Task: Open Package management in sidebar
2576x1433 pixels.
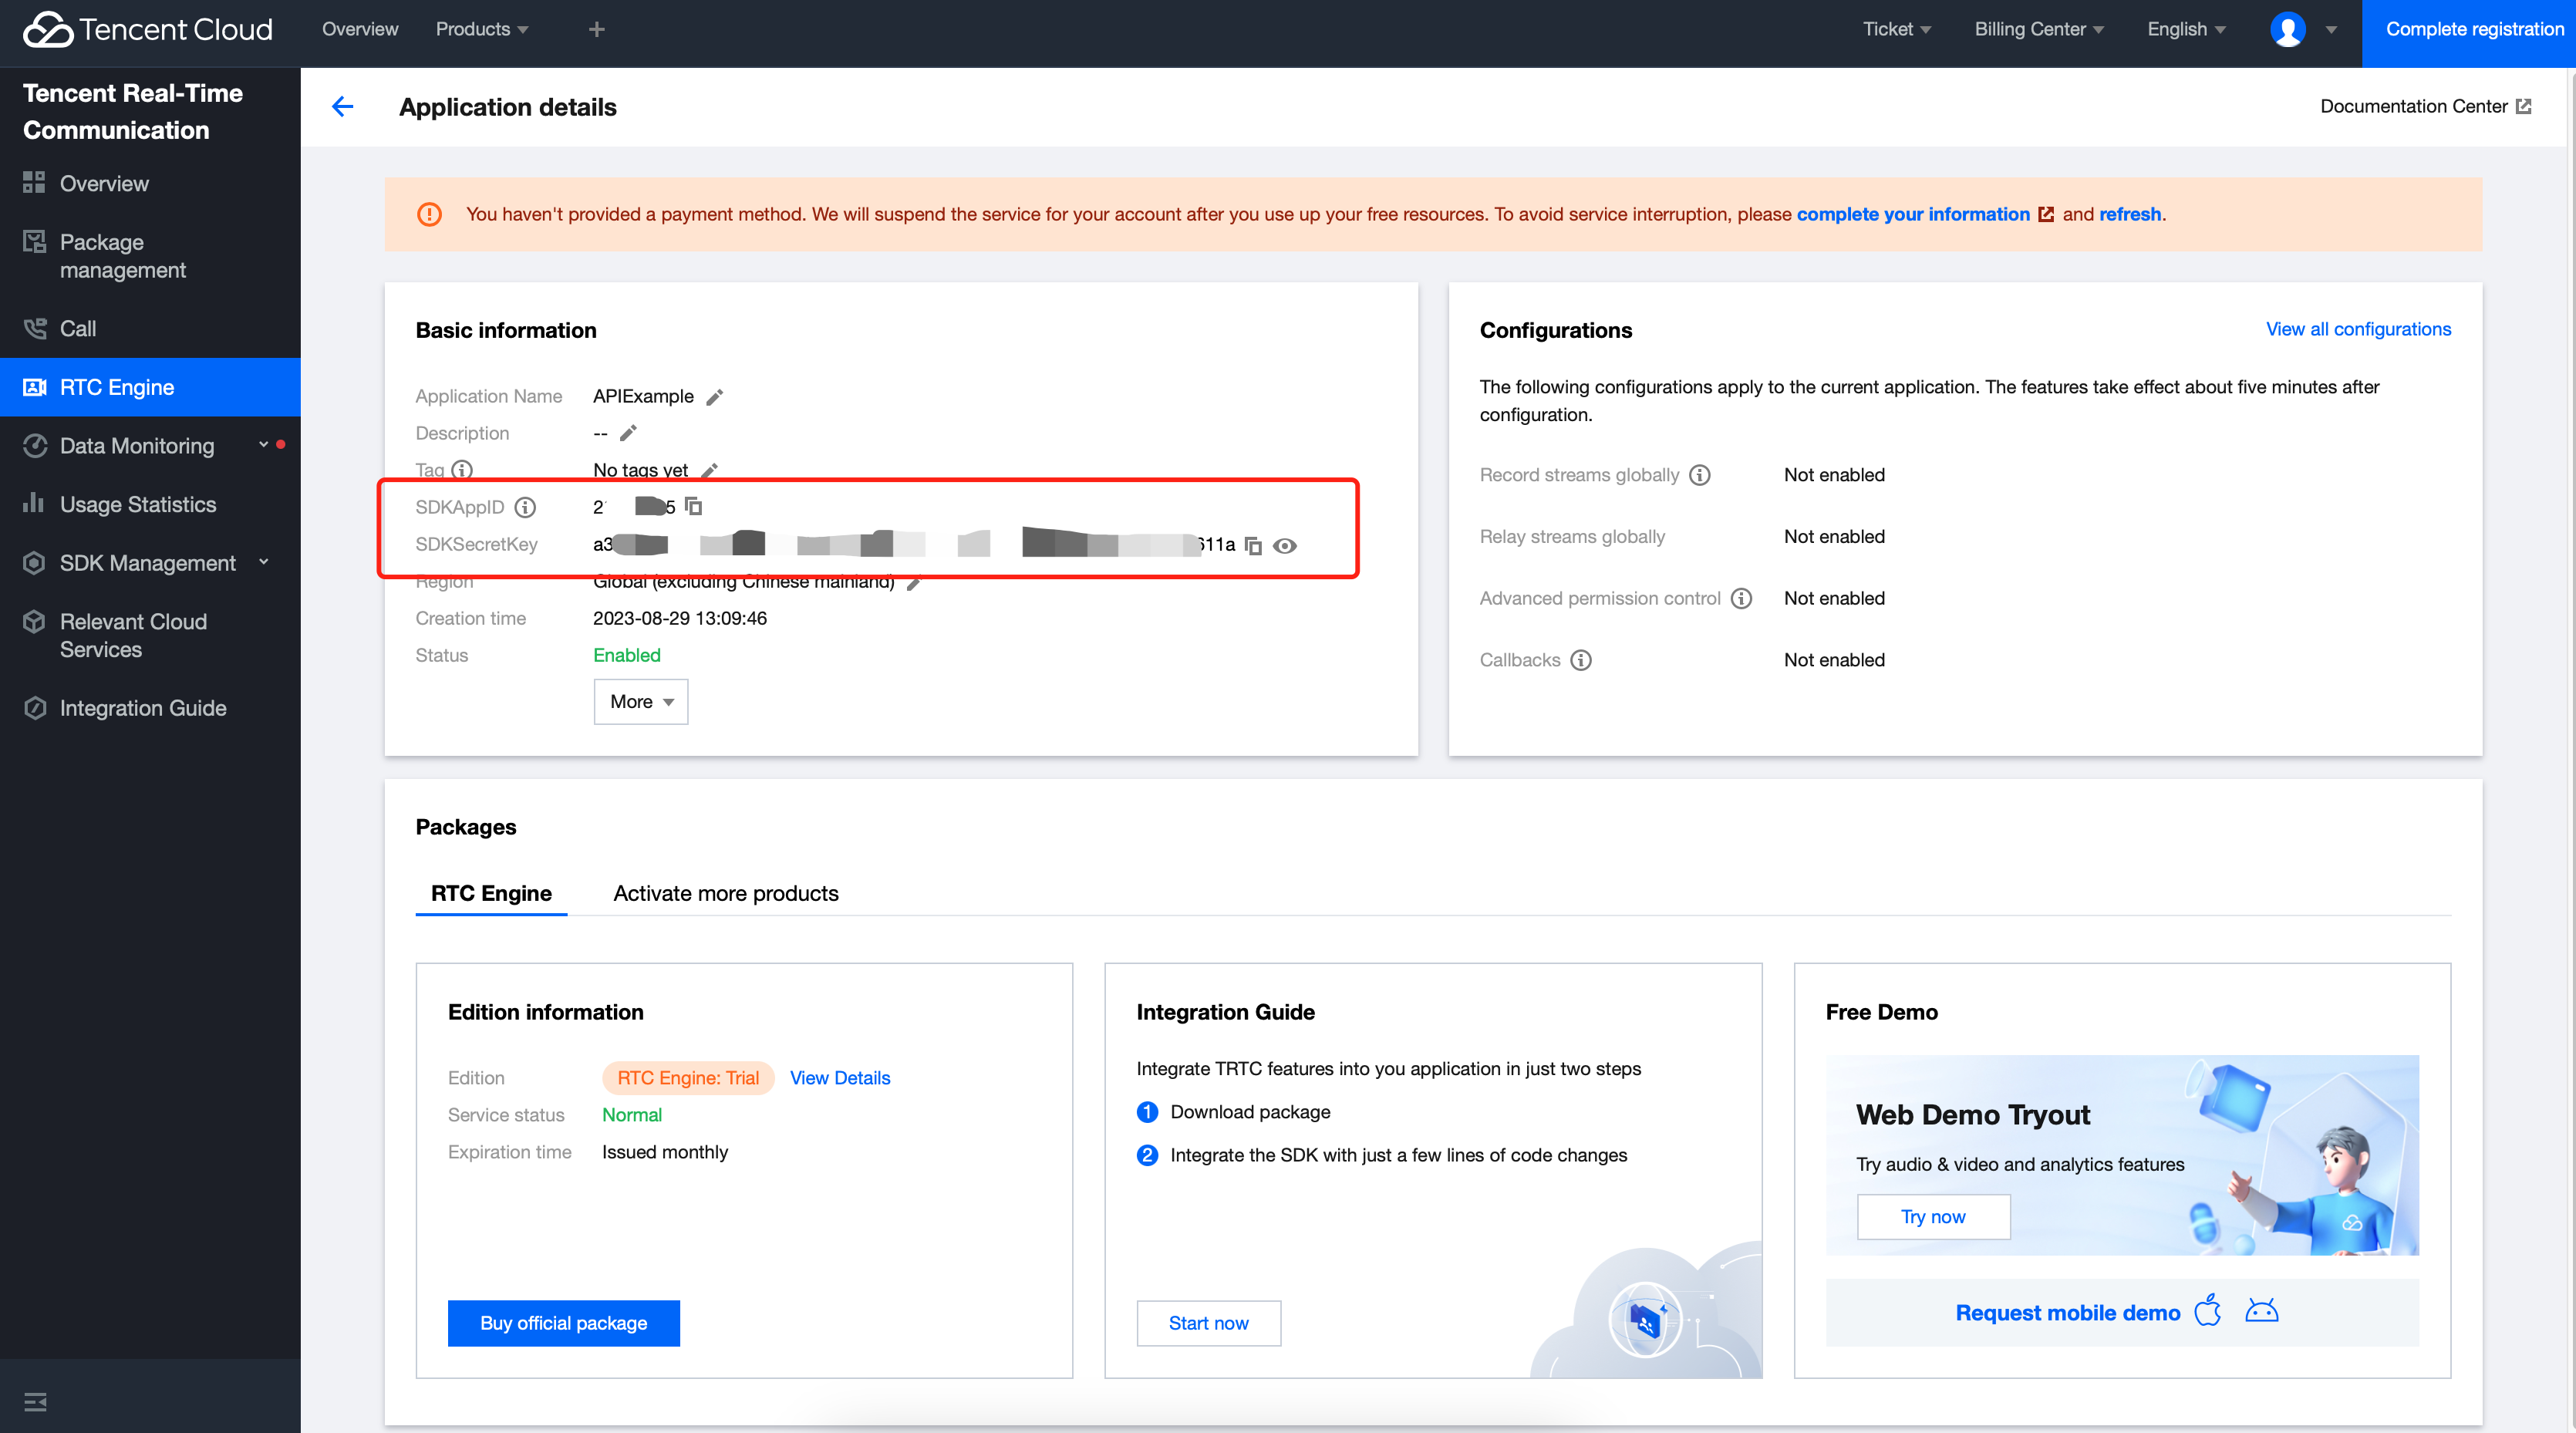Action: pyautogui.click(x=150, y=256)
